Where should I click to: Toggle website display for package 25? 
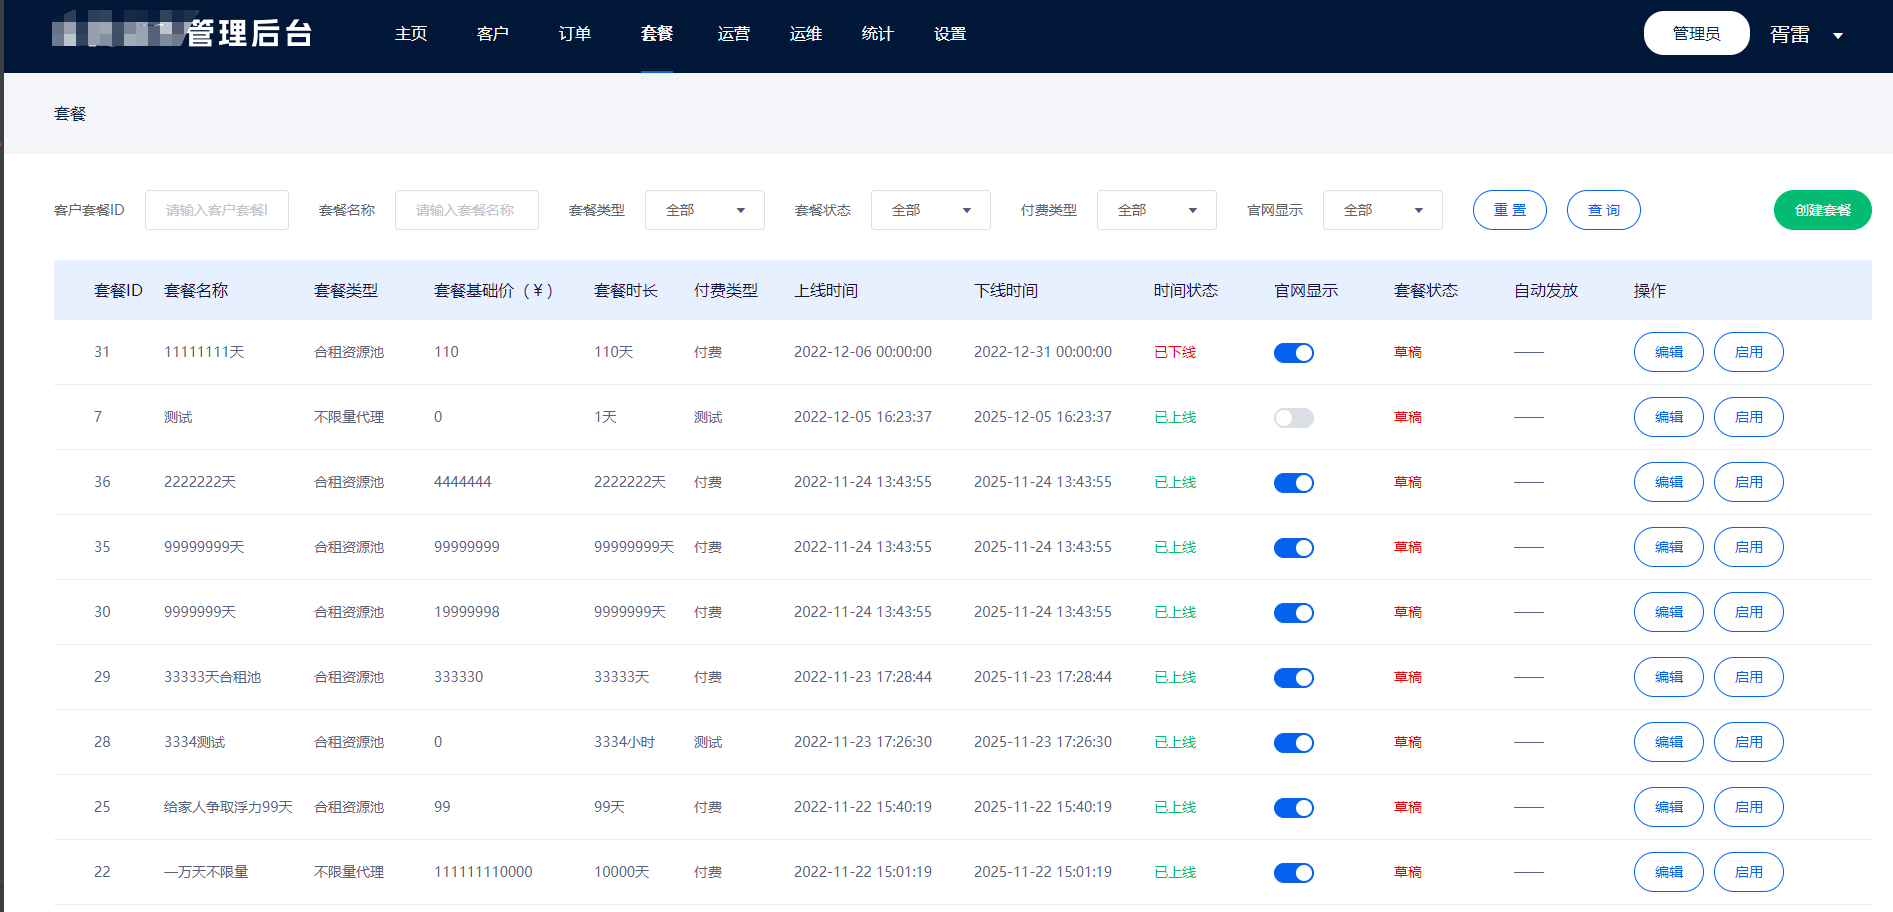1293,808
